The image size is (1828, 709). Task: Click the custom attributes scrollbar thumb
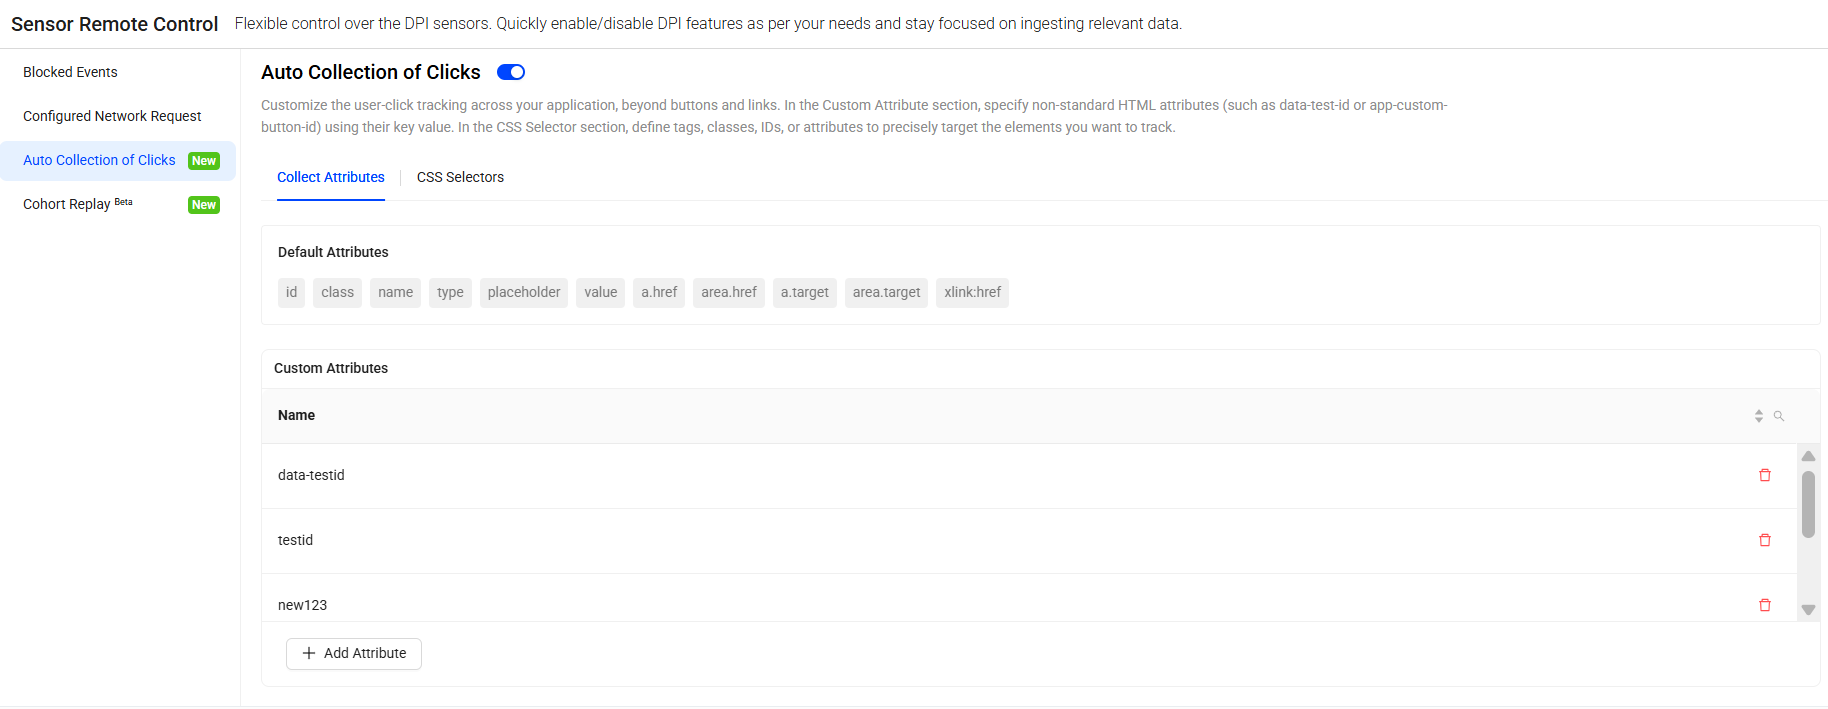pyautogui.click(x=1808, y=504)
